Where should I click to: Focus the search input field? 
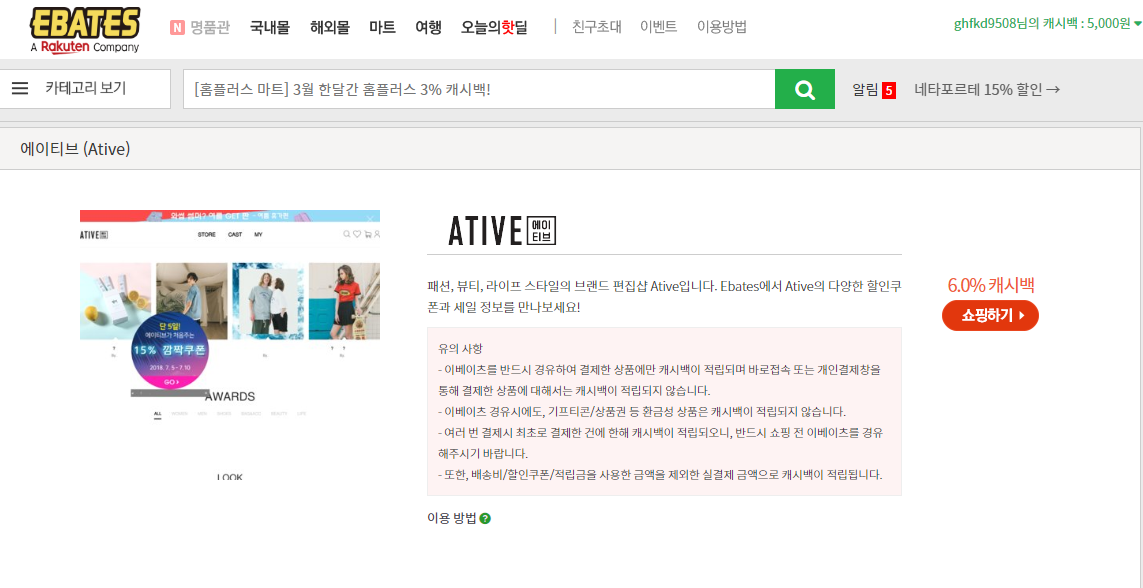click(479, 89)
